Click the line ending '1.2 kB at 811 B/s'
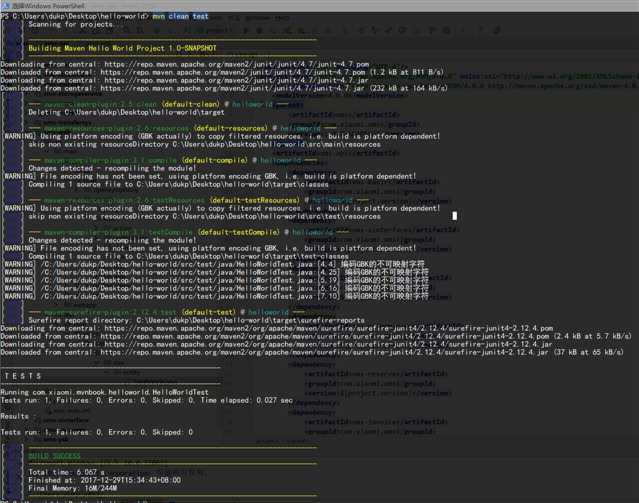The width and height of the screenshot is (639, 503). click(222, 72)
